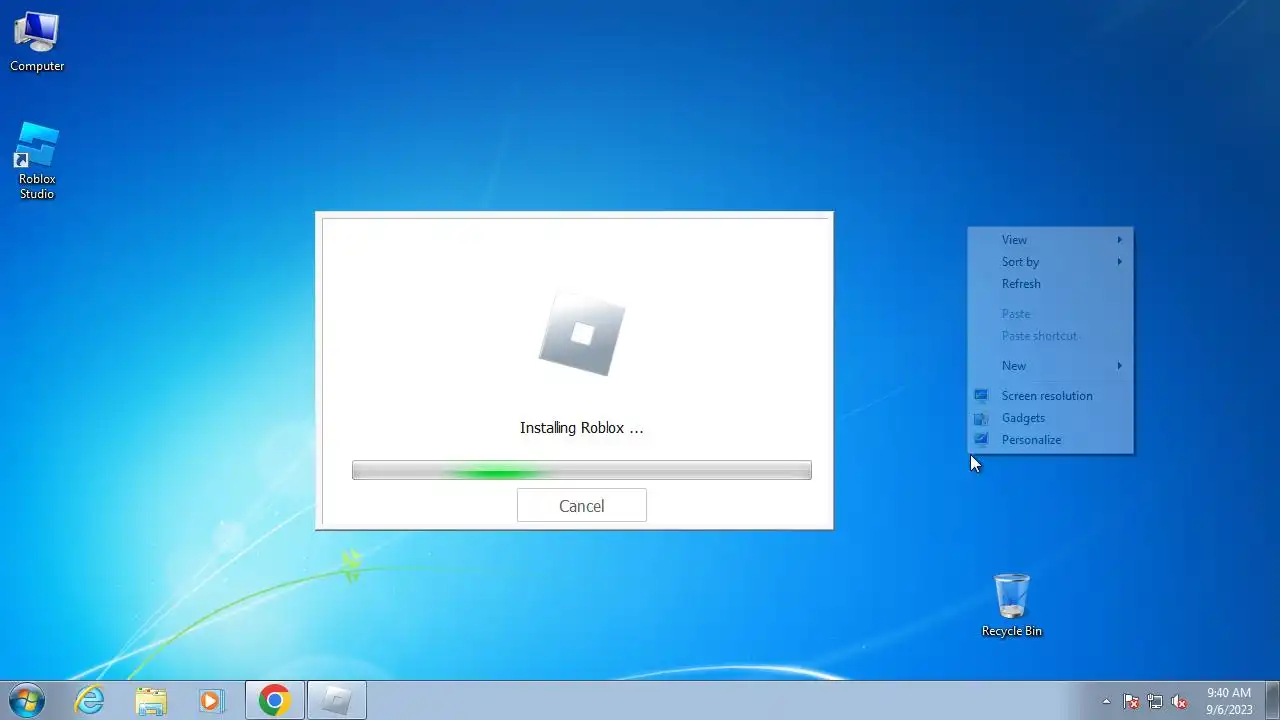The height and width of the screenshot is (720, 1280).
Task: Launch Internet Explorer from taskbar
Action: 90,700
